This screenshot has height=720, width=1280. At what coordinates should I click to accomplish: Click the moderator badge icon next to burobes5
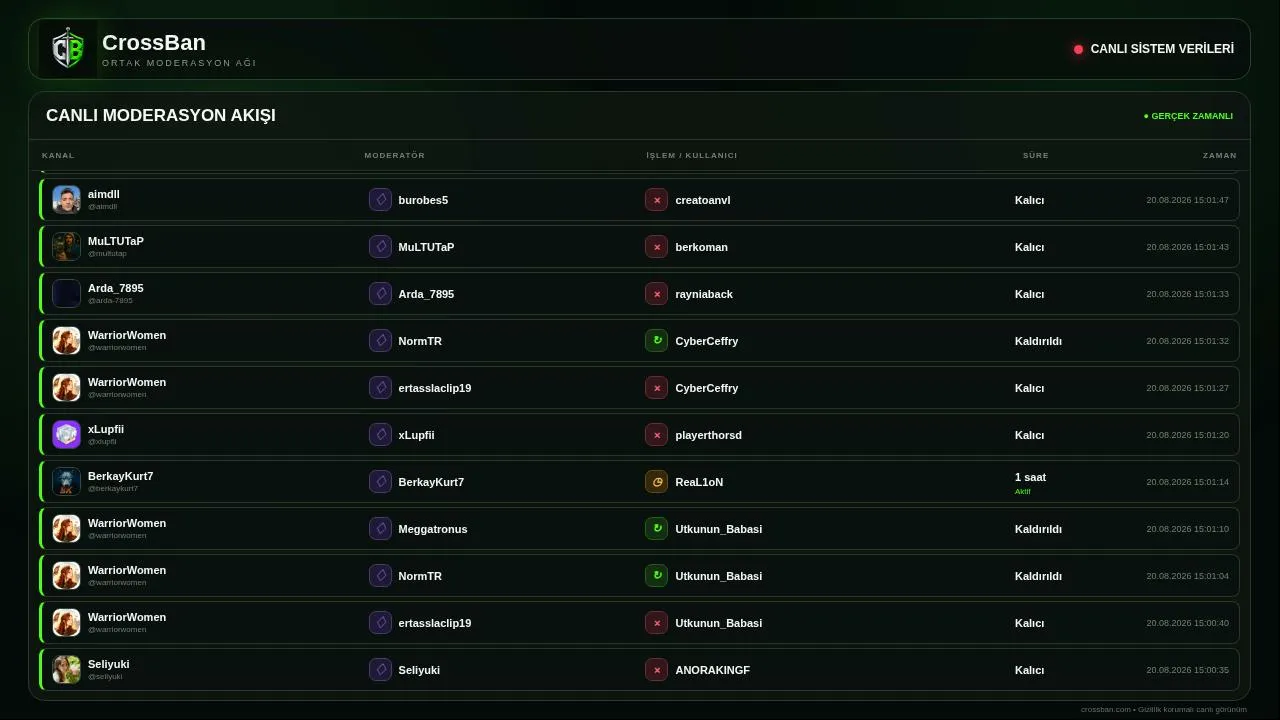pos(380,200)
